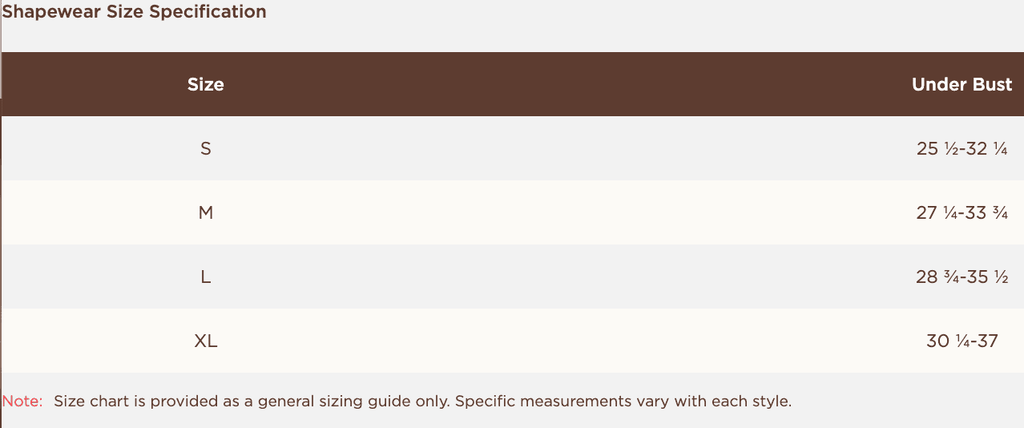Click the 27 ¼ lower value for M
The height and width of the screenshot is (428, 1024).
point(937,213)
